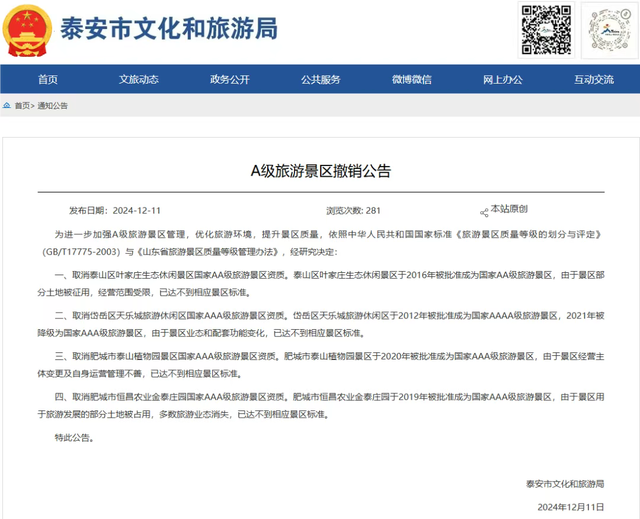Click the 通知公告 breadcrumb link
This screenshot has height=519, width=640.
pos(53,106)
